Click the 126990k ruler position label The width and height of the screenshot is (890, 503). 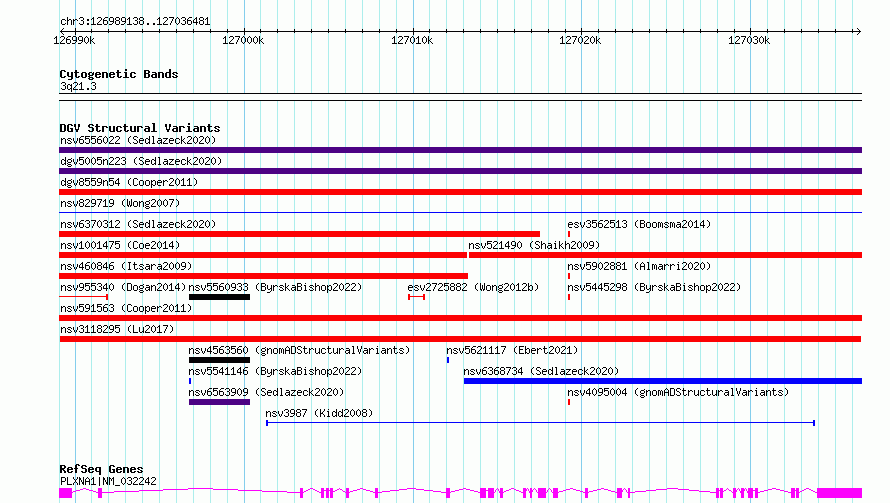coord(74,40)
